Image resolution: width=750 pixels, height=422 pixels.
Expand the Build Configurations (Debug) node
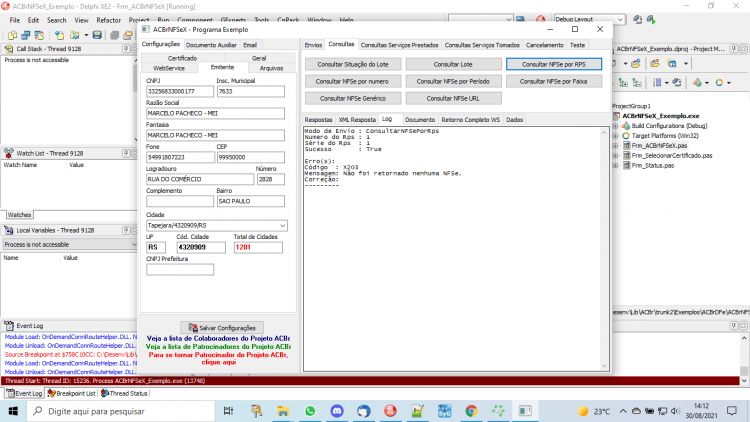[616, 126]
